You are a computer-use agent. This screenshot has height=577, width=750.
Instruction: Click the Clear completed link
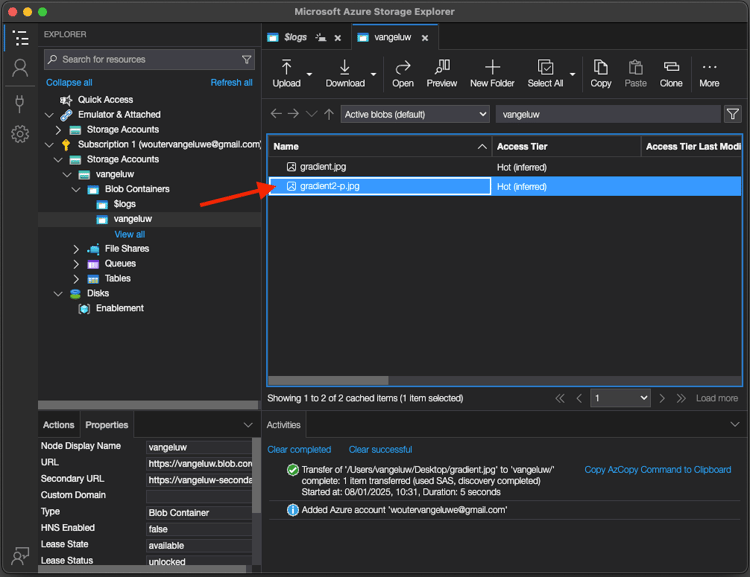pos(299,450)
